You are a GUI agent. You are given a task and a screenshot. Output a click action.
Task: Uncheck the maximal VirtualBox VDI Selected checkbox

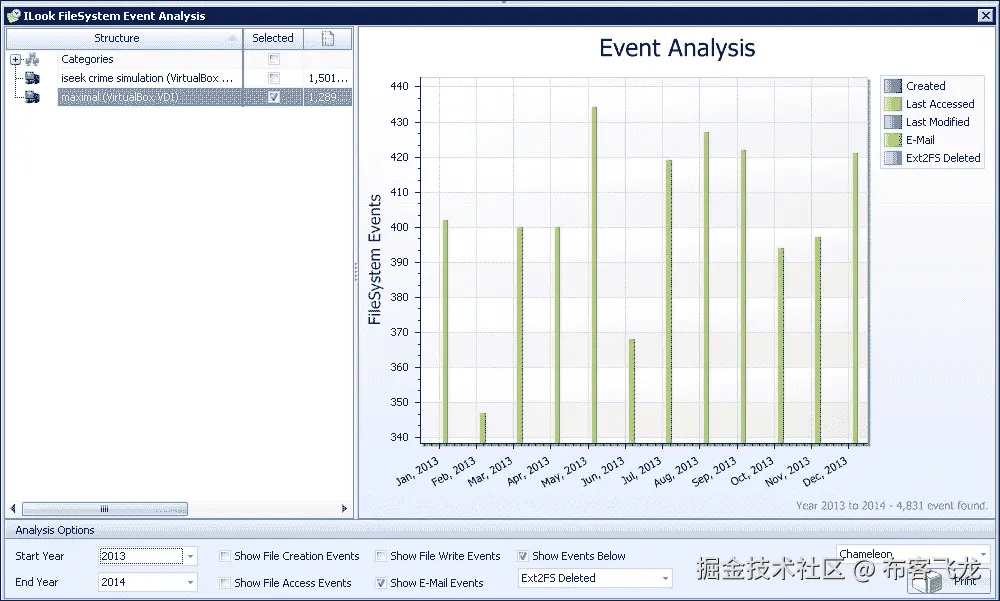pyautogui.click(x=274, y=97)
